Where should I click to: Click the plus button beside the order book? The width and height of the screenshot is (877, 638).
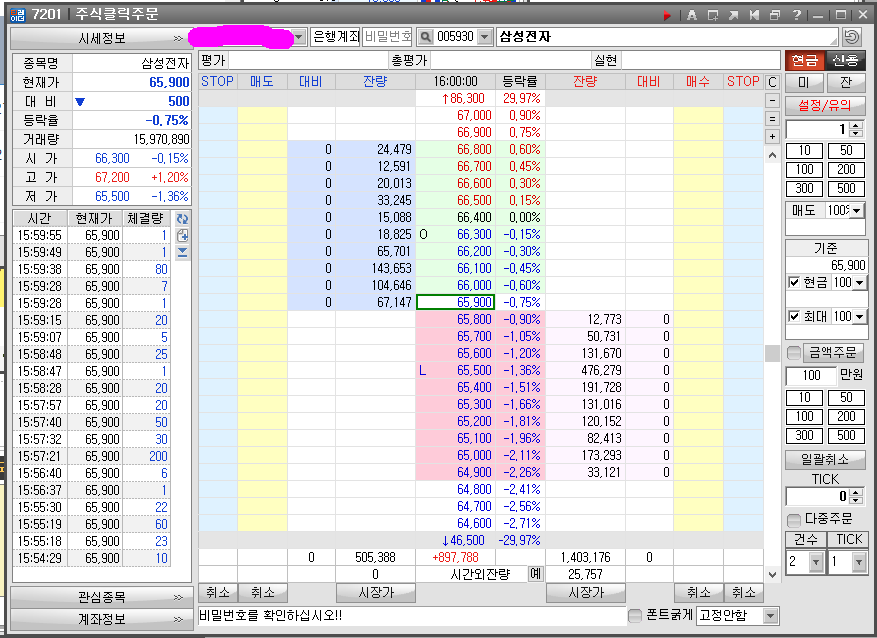(x=772, y=136)
